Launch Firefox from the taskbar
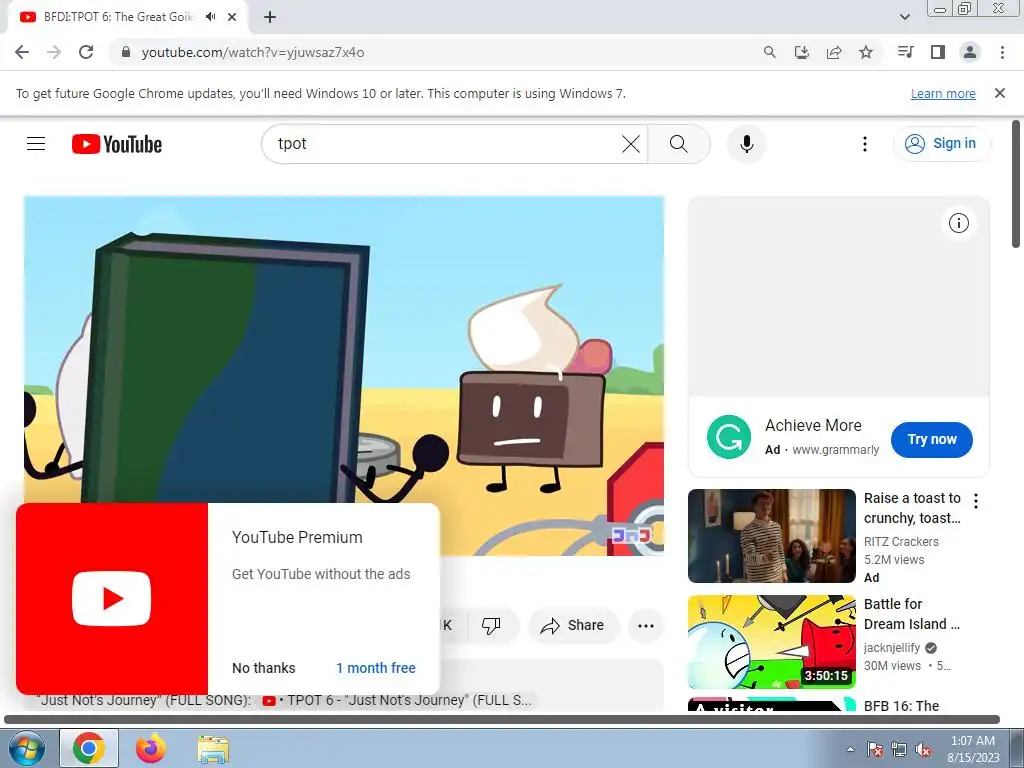 click(151, 748)
